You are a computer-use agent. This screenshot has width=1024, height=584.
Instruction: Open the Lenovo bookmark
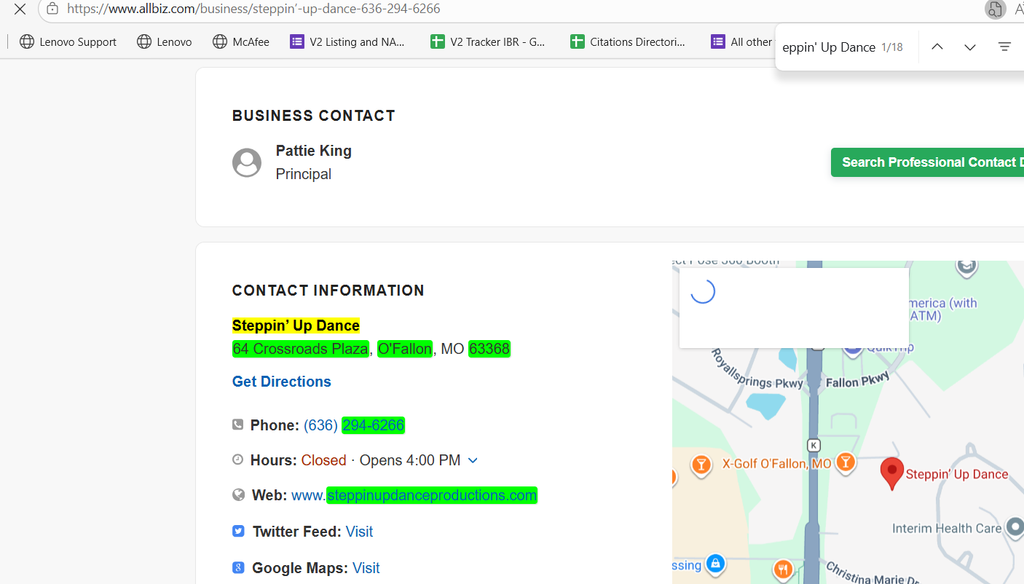click(164, 42)
